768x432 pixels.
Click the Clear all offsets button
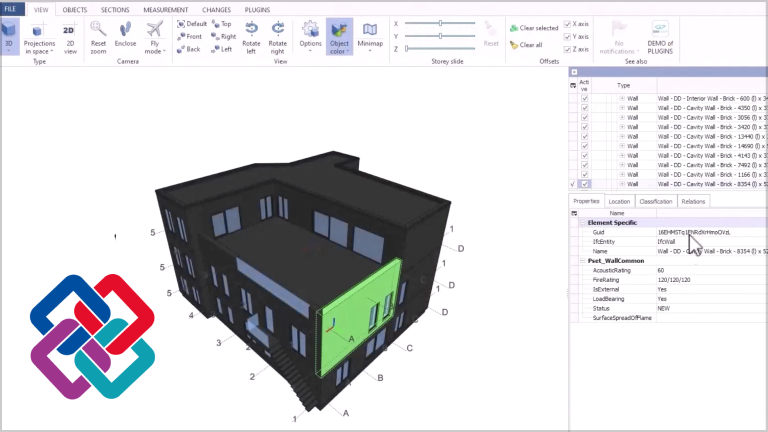tap(526, 45)
